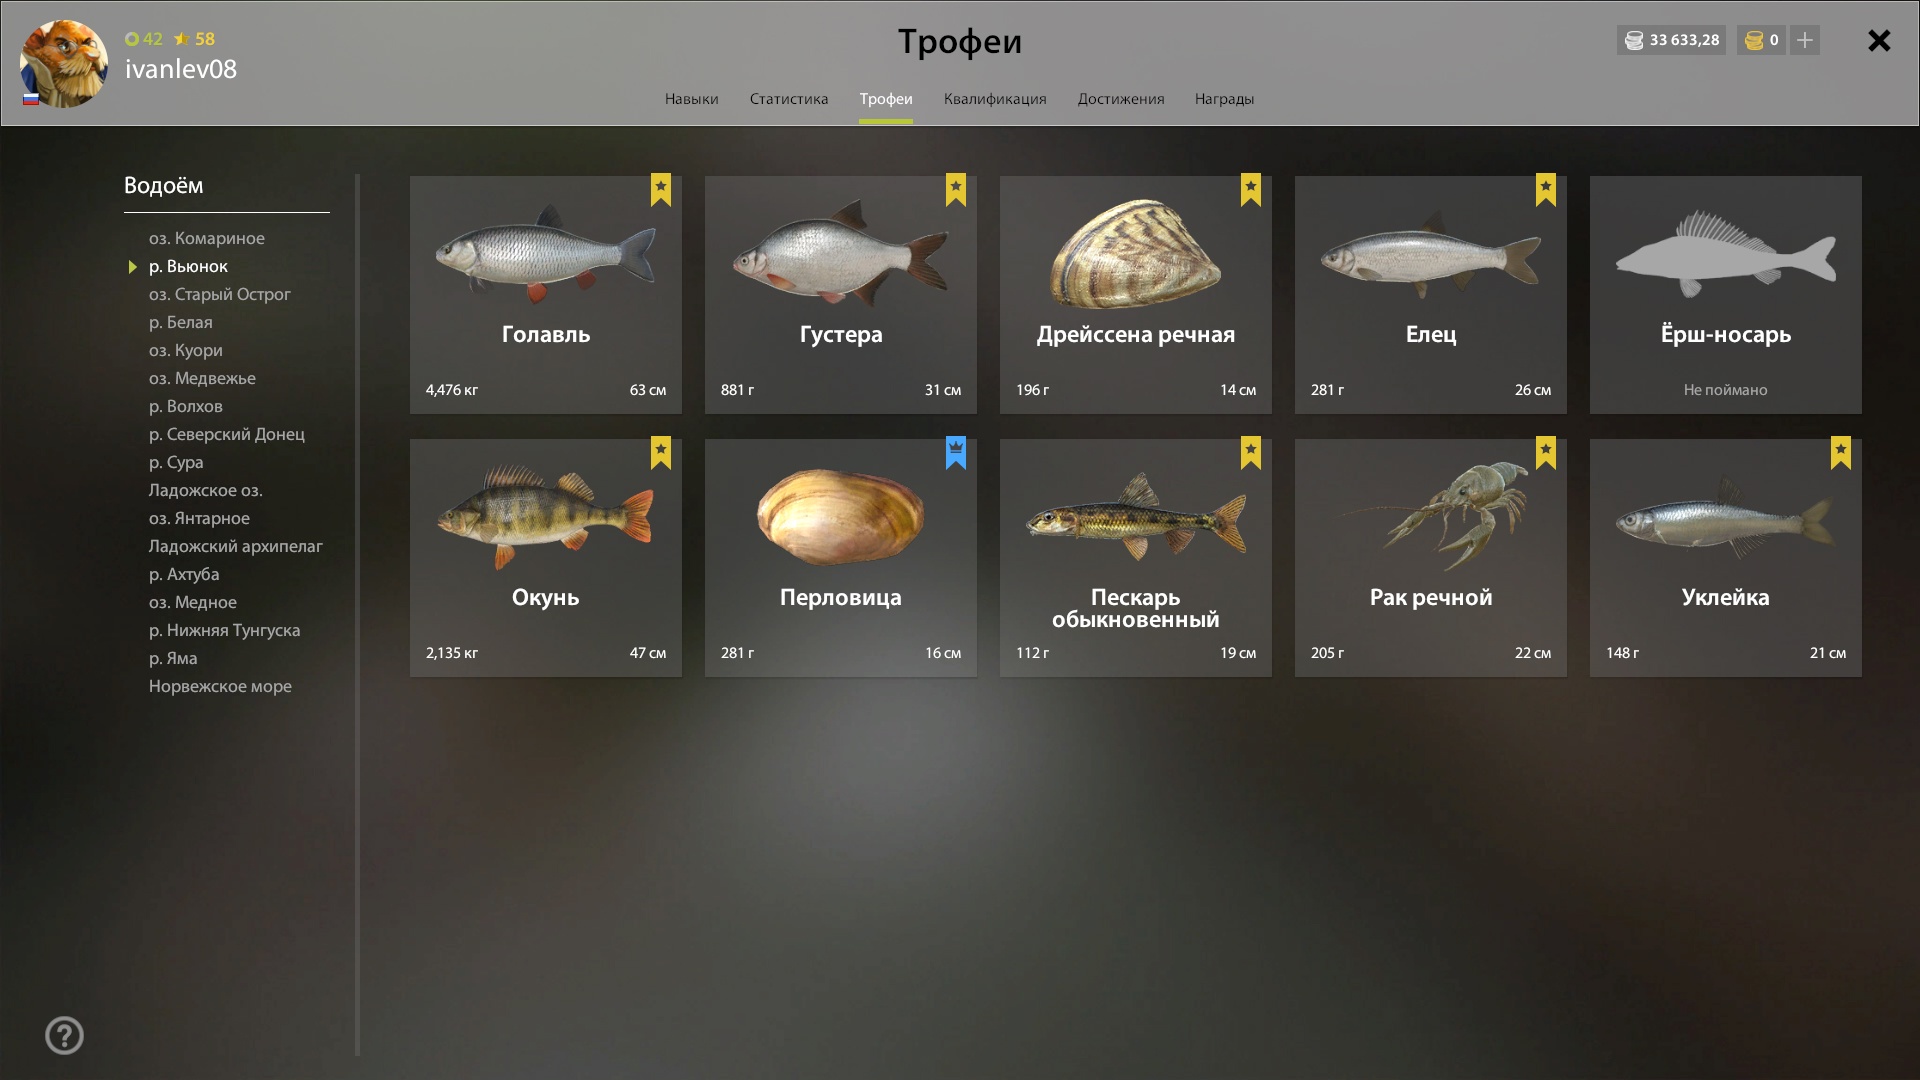Image resolution: width=1920 pixels, height=1080 pixels.
Task: Close the Трофеи window
Action: pyautogui.click(x=1879, y=40)
